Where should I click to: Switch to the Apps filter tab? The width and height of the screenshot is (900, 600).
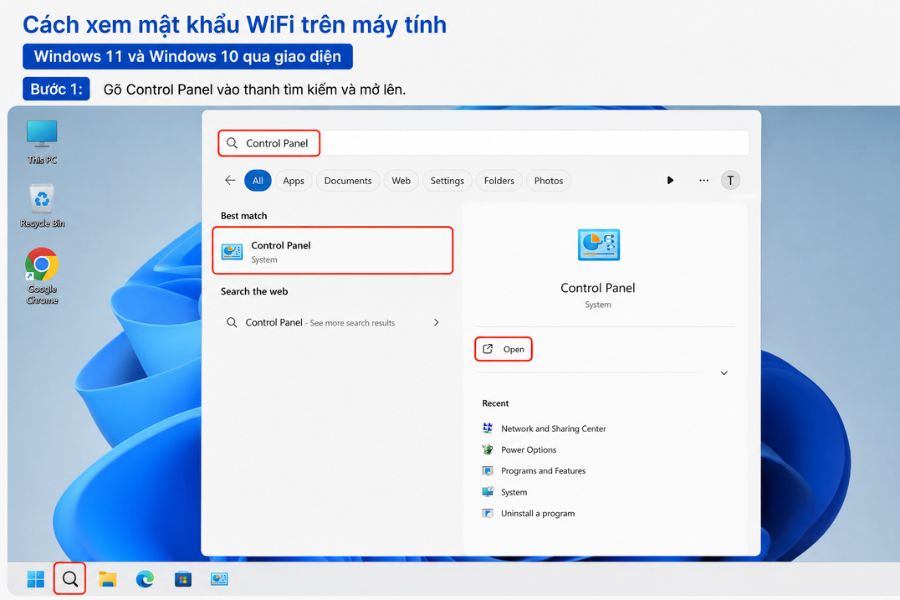(293, 180)
